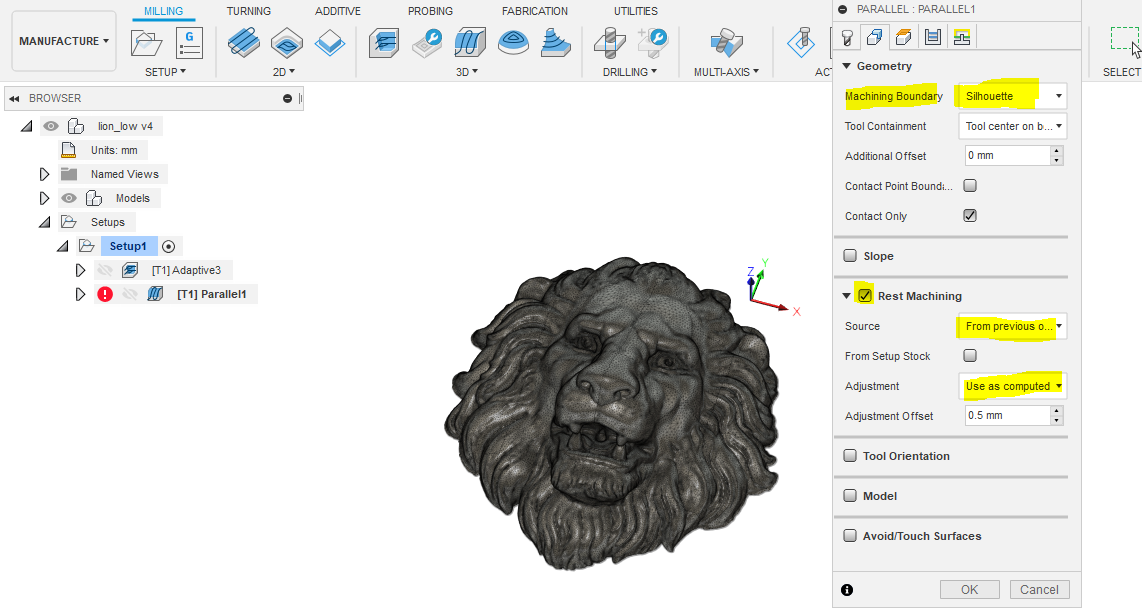Click the Drill operation icon

pos(608,42)
